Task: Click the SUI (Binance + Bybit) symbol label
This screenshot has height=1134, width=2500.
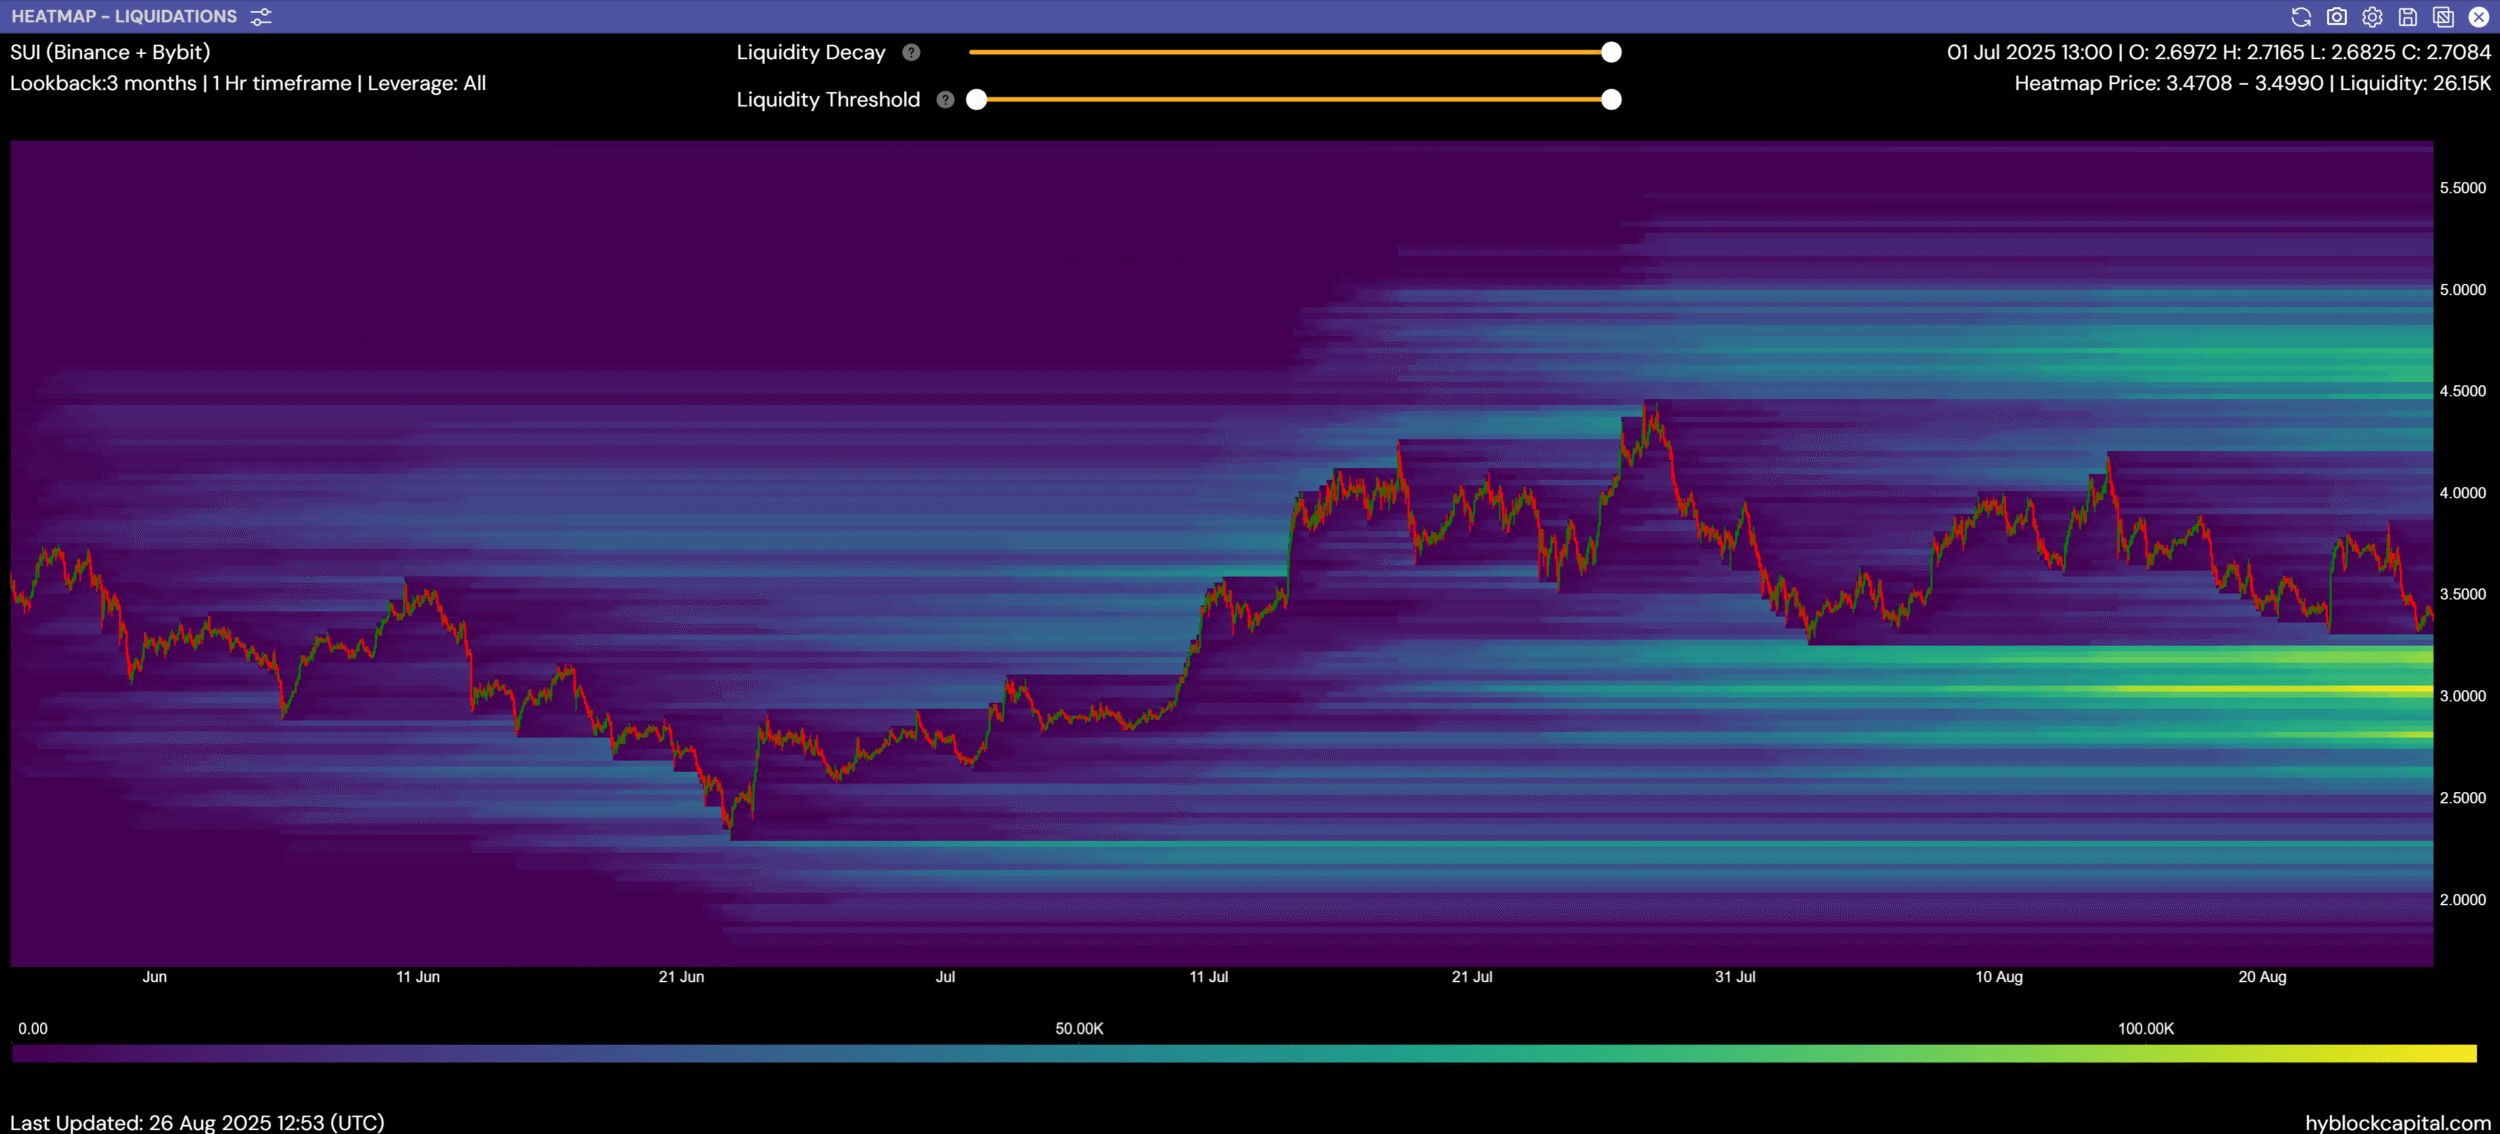Action: pyautogui.click(x=110, y=52)
